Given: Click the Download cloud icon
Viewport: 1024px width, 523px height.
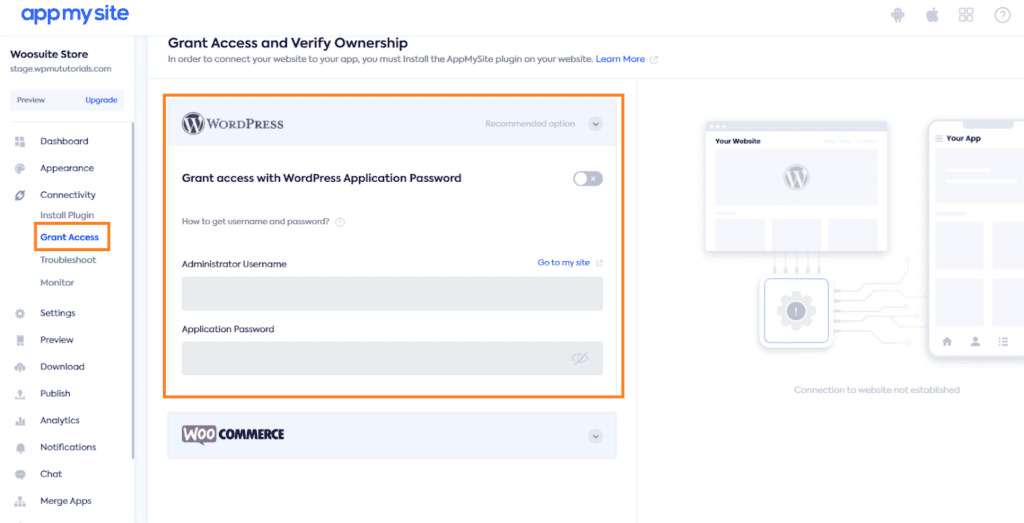Looking at the screenshot, I should tap(20, 367).
